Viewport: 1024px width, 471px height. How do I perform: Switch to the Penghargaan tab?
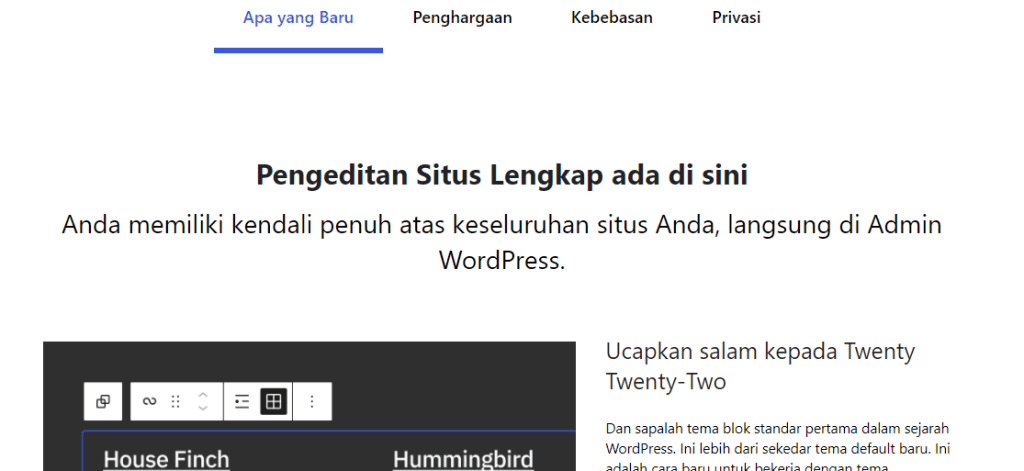point(462,18)
